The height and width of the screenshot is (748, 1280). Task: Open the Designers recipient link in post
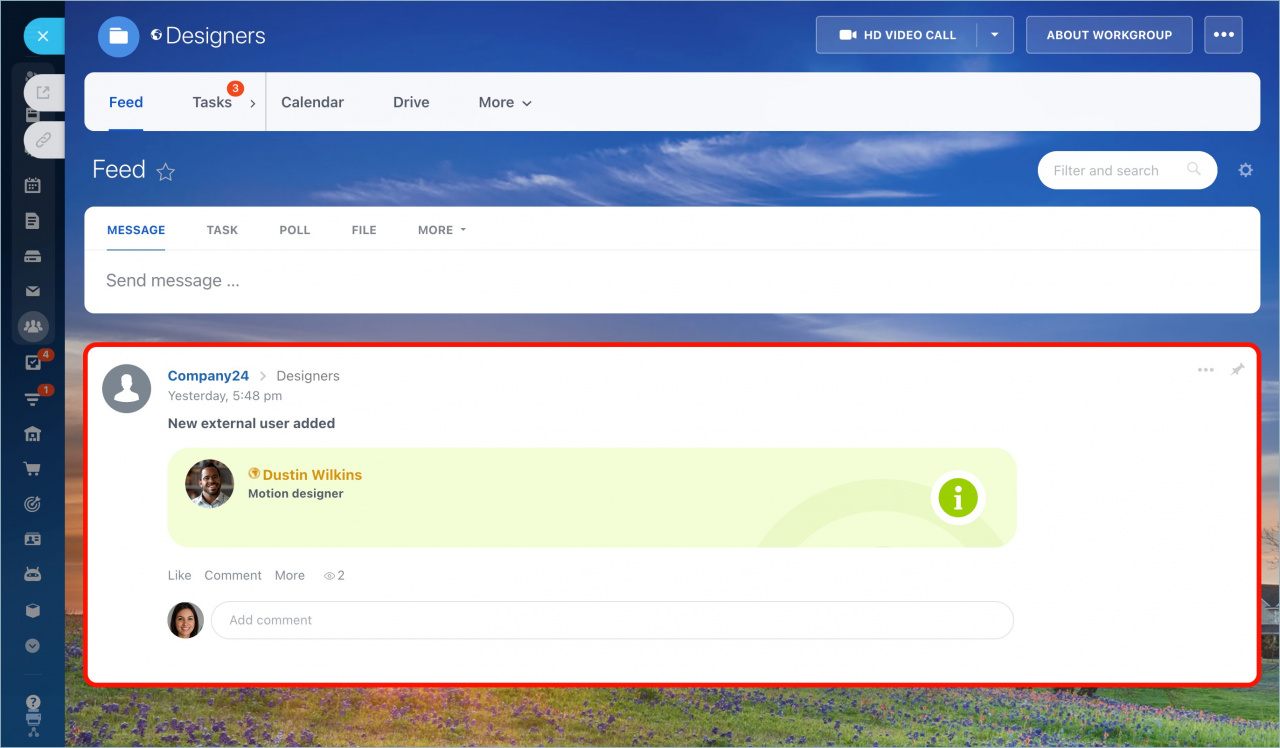click(308, 376)
